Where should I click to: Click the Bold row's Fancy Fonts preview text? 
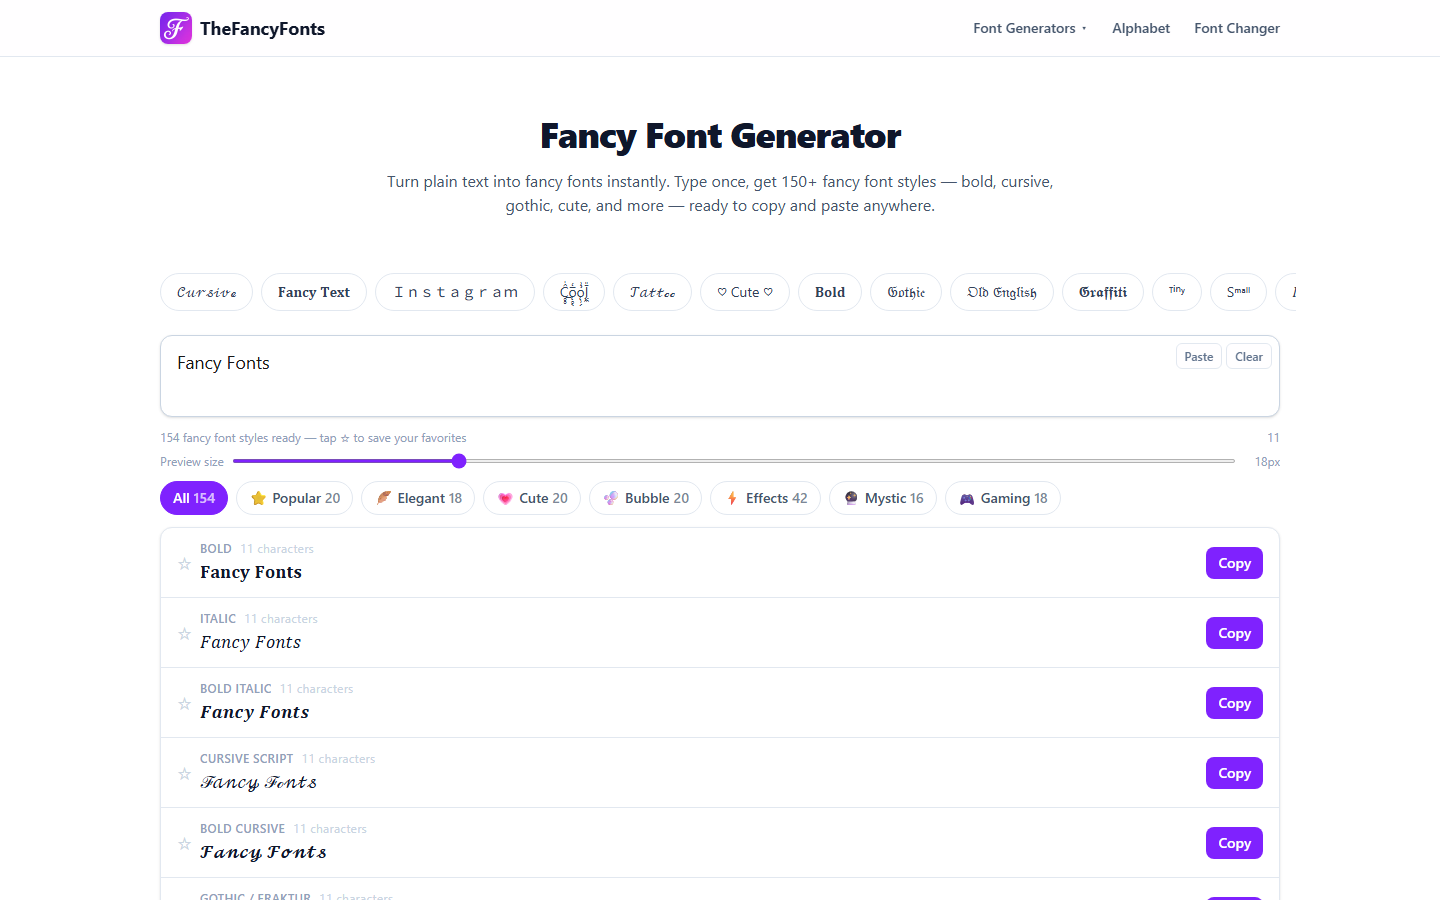[251, 572]
